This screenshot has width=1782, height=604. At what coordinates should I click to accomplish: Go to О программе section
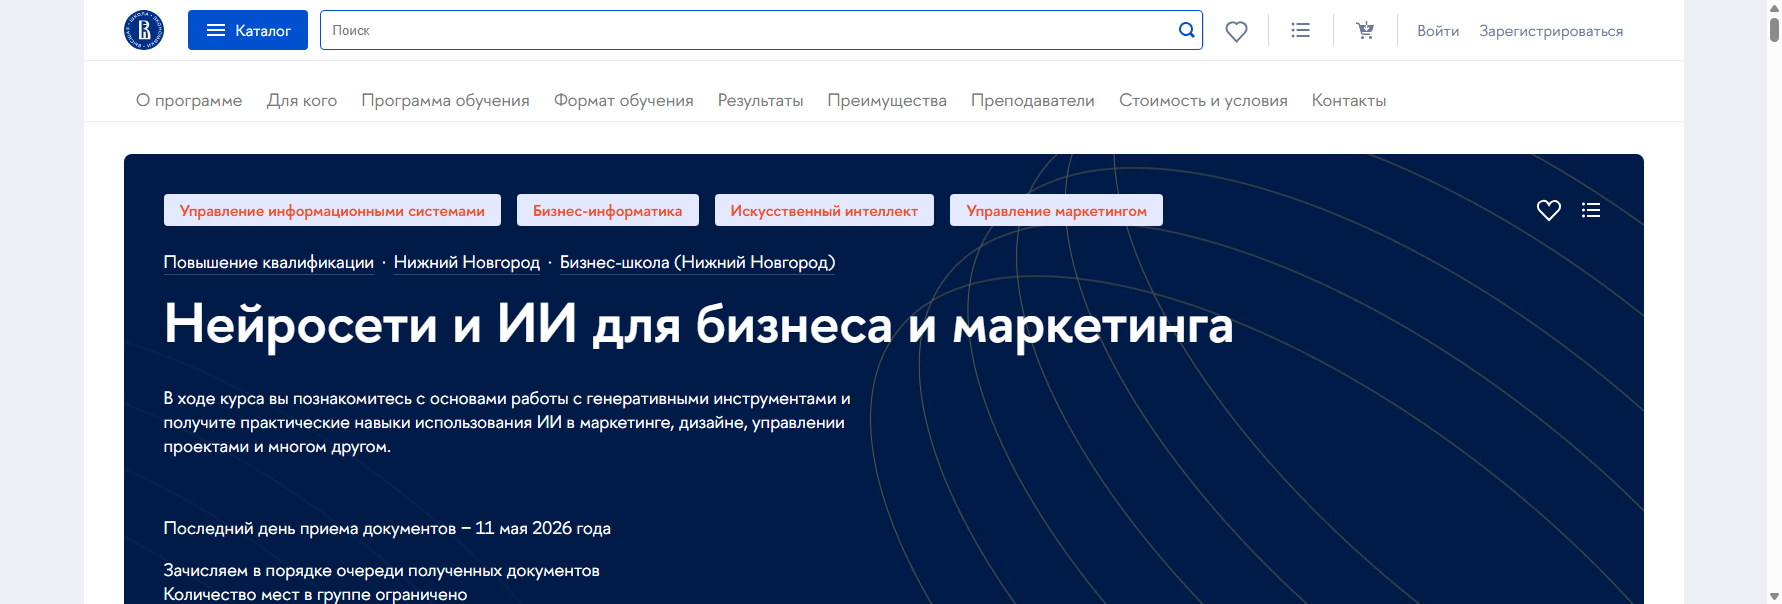pos(189,100)
